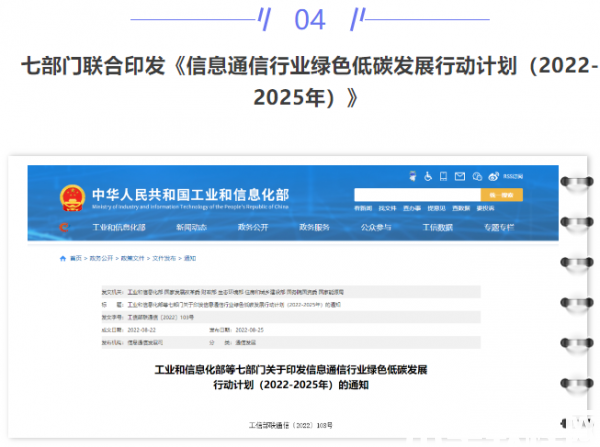Click the yellow 统一搜索 button
Image resolution: width=600 pixels, height=447 pixels.
(x=502, y=195)
